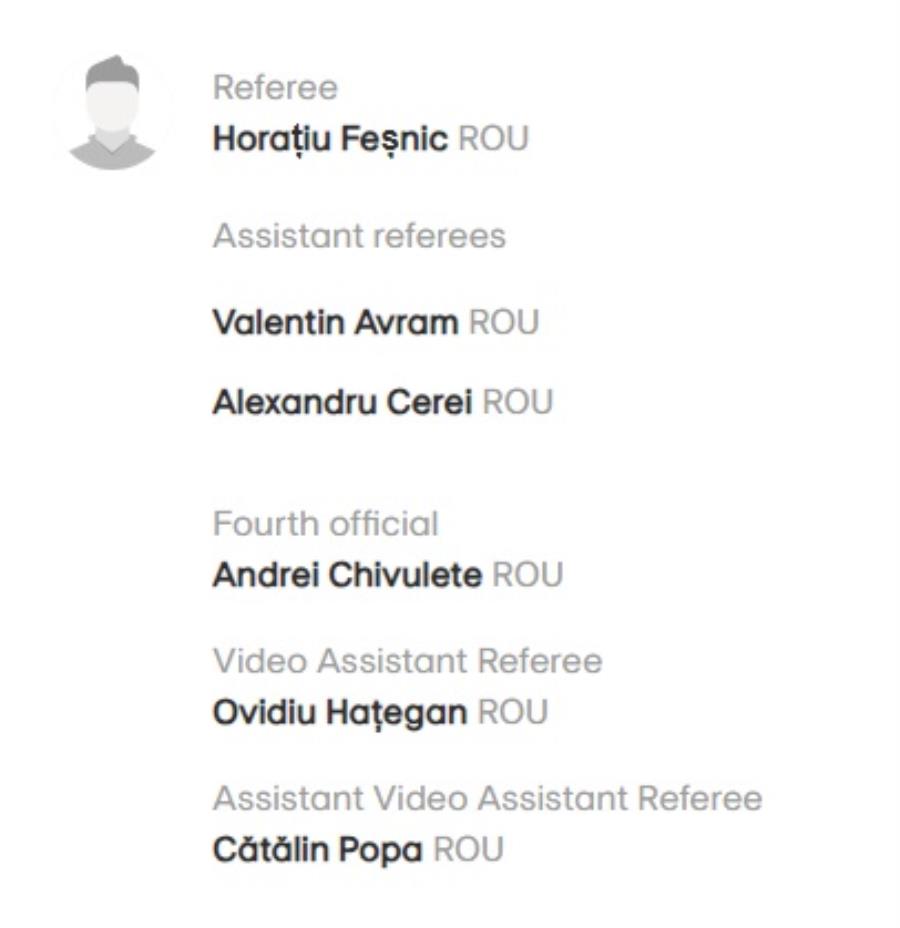Select VAR Ovidiu Hațegan's name
900x928 pixels.
340,714
